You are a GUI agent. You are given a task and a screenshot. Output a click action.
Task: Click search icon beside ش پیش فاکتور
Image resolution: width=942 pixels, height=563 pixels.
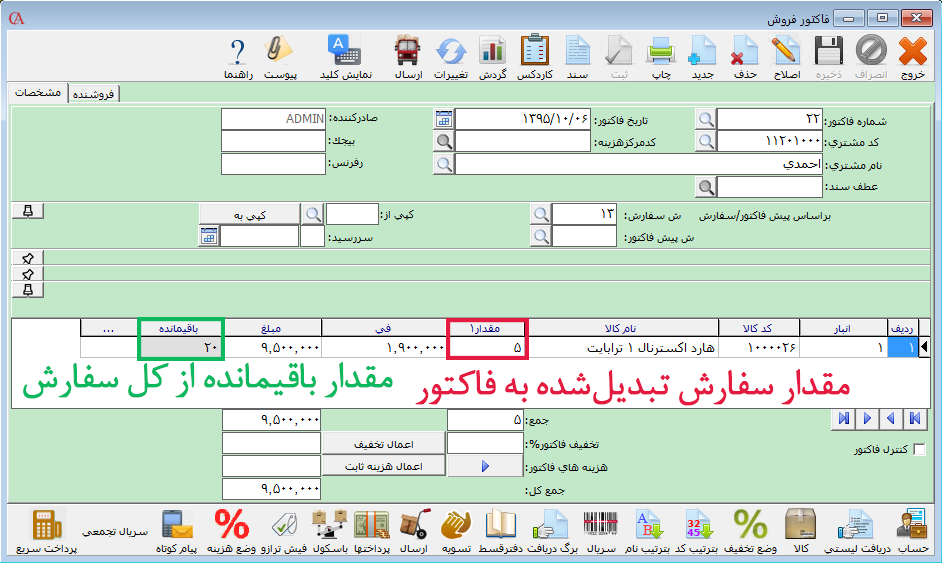[541, 236]
